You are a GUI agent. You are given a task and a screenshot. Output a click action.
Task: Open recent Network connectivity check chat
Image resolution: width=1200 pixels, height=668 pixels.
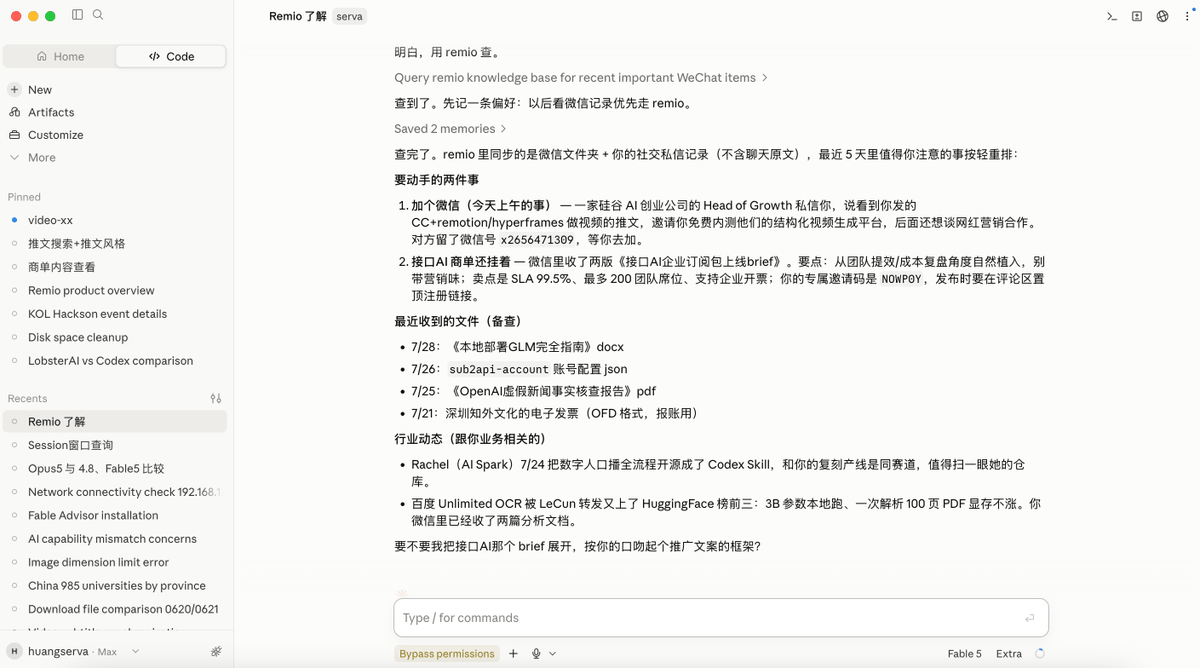pos(116,492)
